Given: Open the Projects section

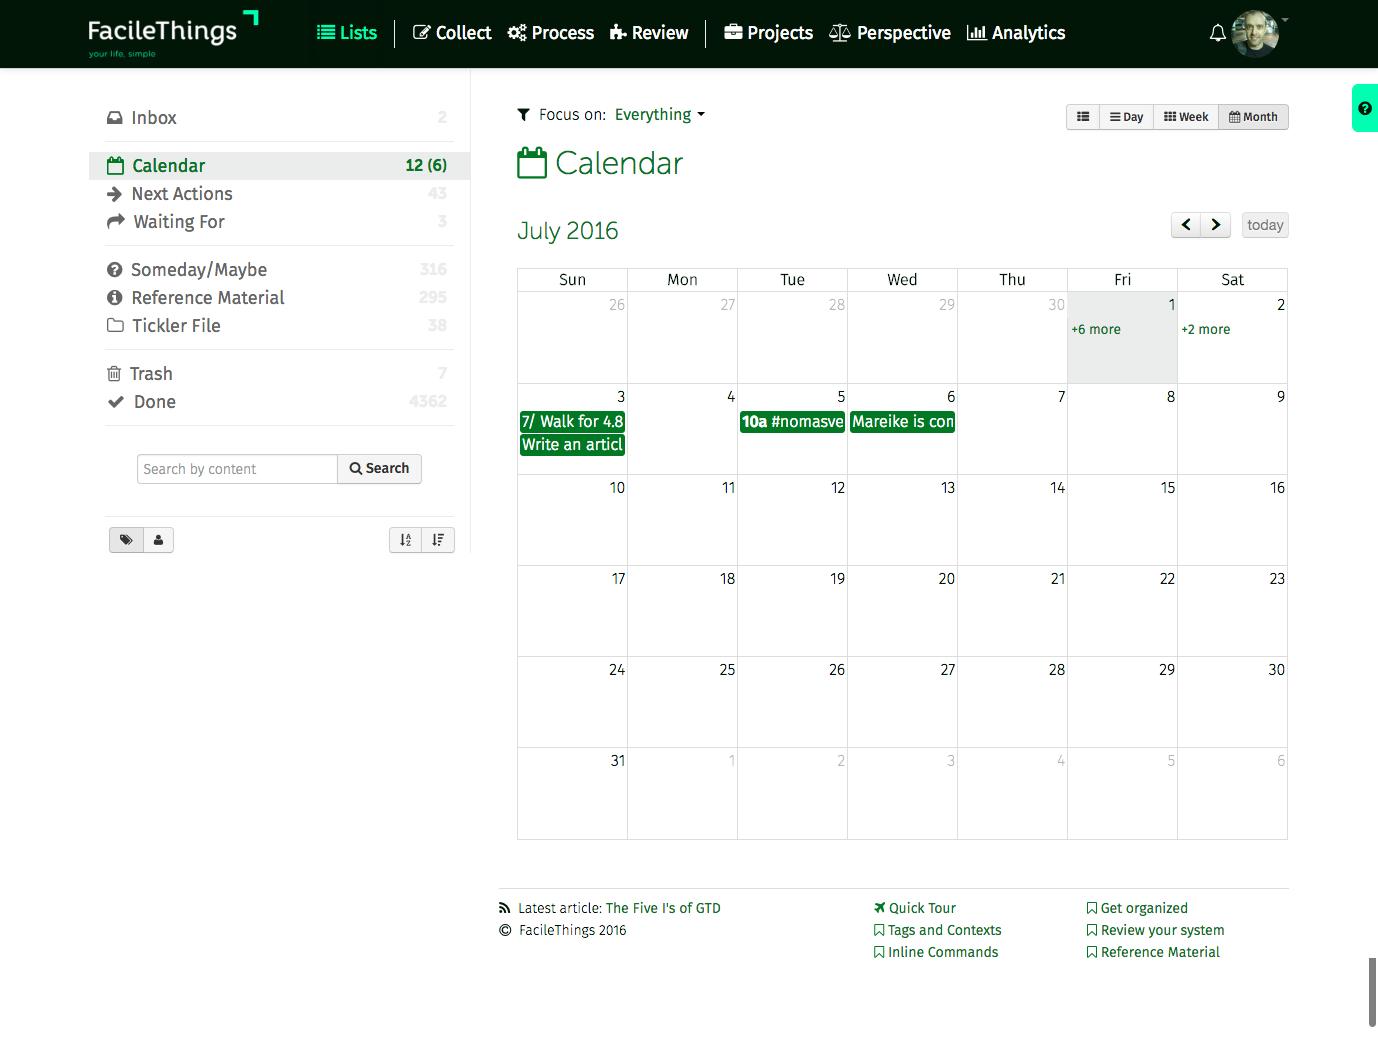Looking at the screenshot, I should 768,33.
